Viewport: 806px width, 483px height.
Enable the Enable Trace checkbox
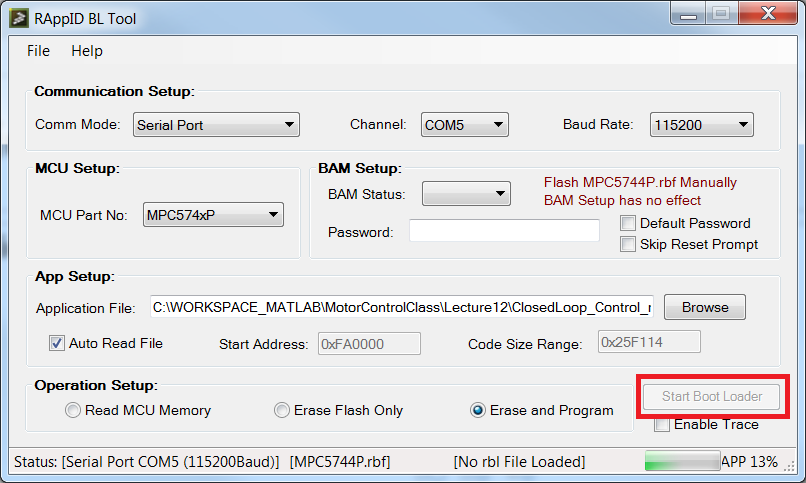coord(662,425)
